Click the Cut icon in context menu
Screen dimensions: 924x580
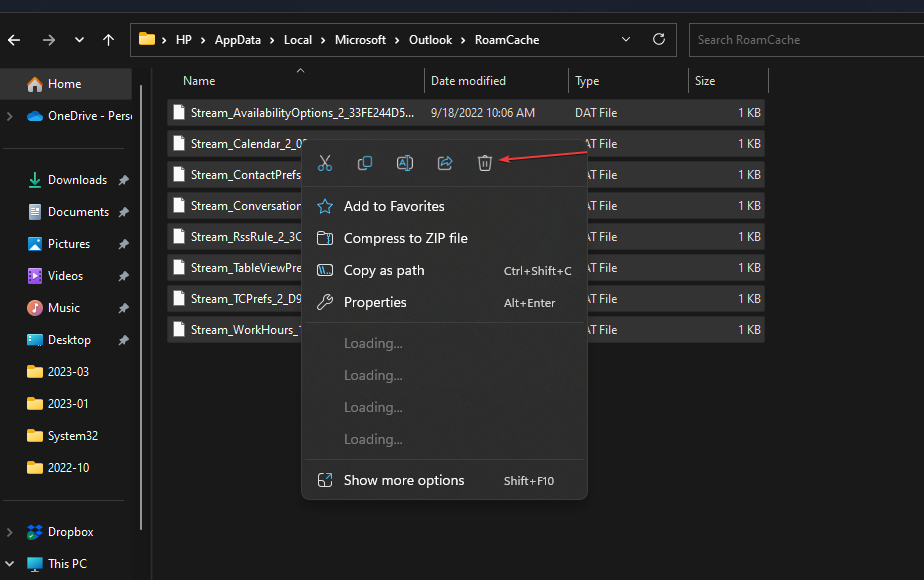[324, 163]
